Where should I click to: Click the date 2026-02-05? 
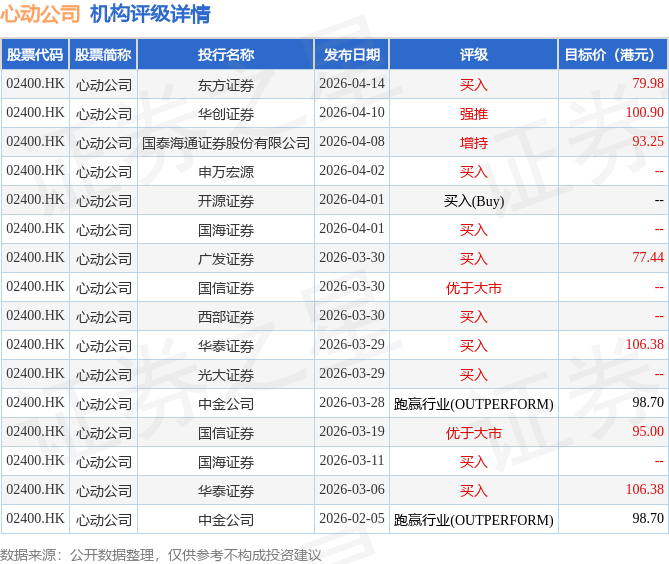352,519
